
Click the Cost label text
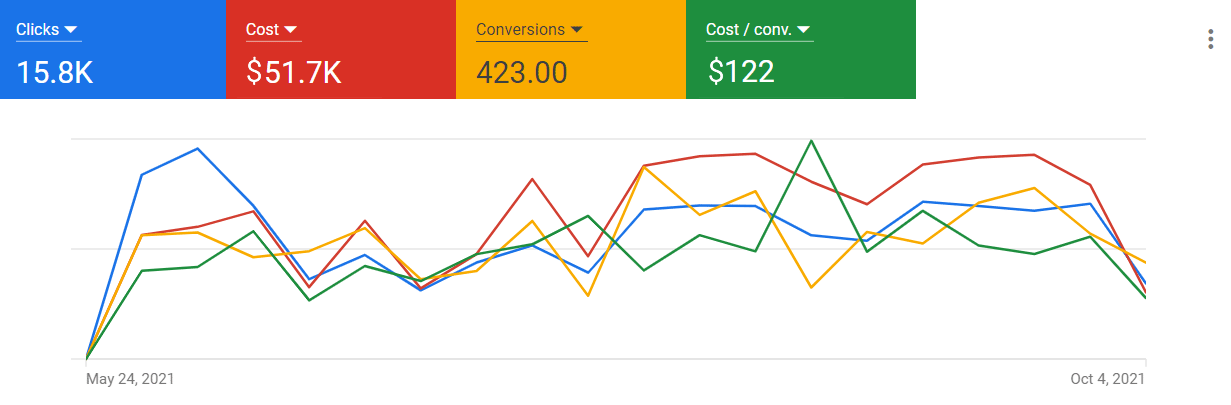point(262,29)
